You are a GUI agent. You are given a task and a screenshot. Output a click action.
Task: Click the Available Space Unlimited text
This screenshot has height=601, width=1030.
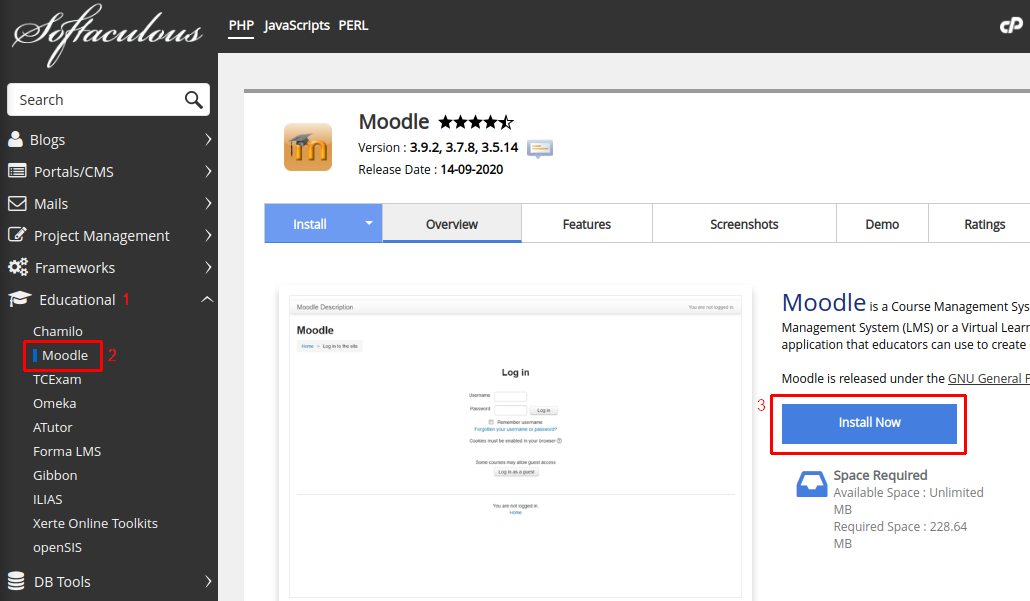[908, 501]
